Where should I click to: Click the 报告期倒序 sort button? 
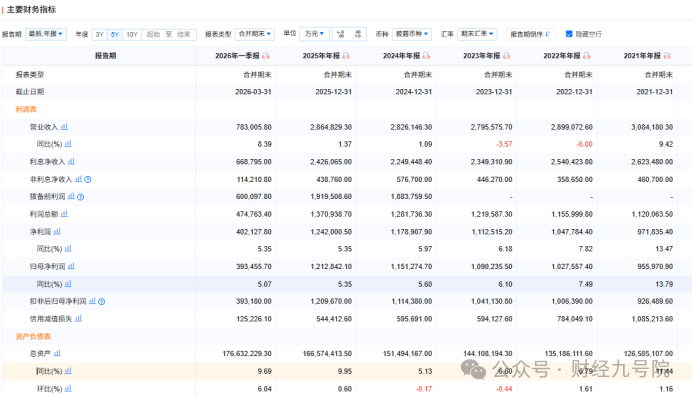tap(530, 34)
